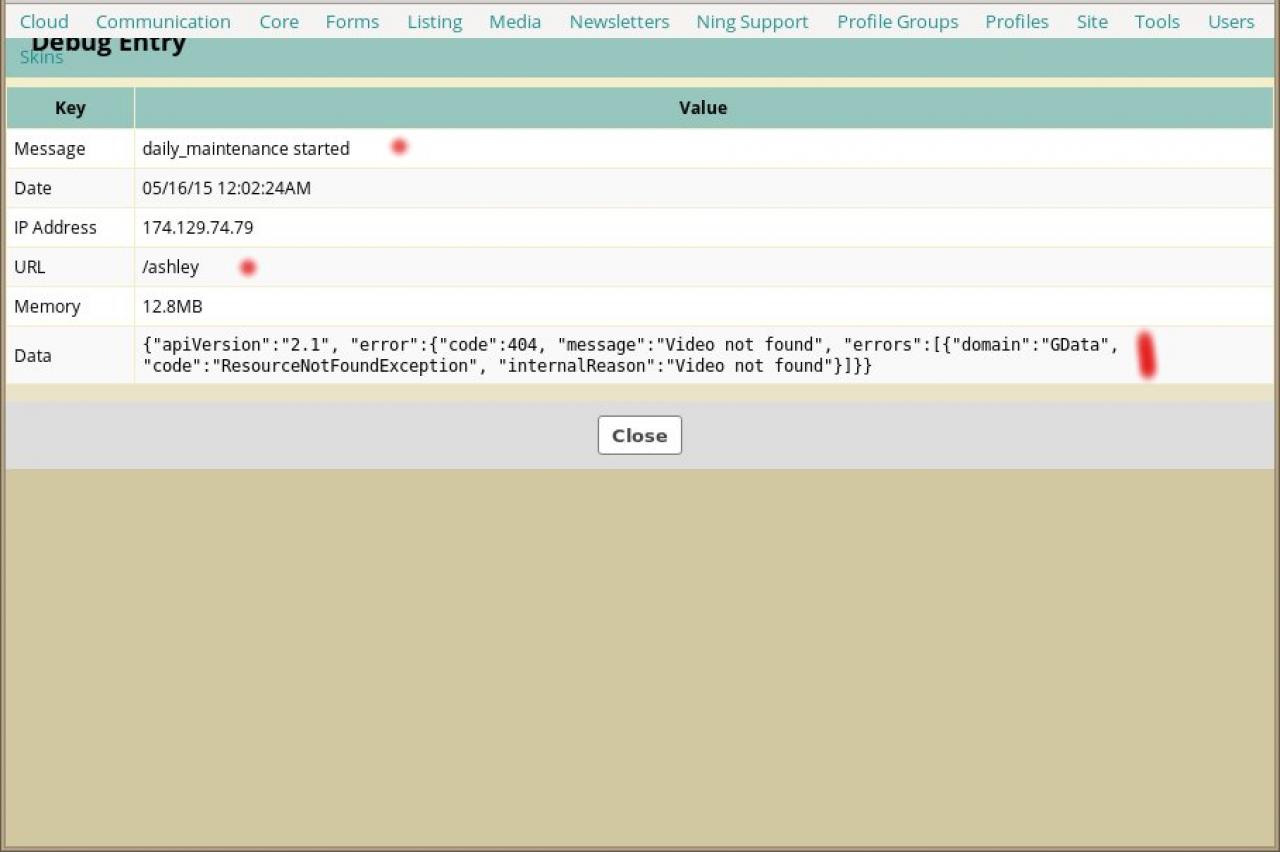Open the Cloud menu

(x=44, y=22)
